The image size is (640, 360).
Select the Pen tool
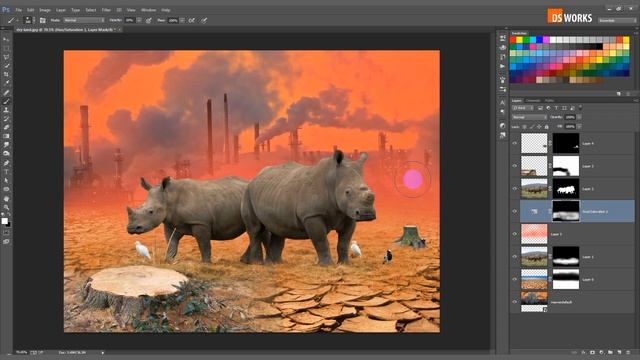6,163
